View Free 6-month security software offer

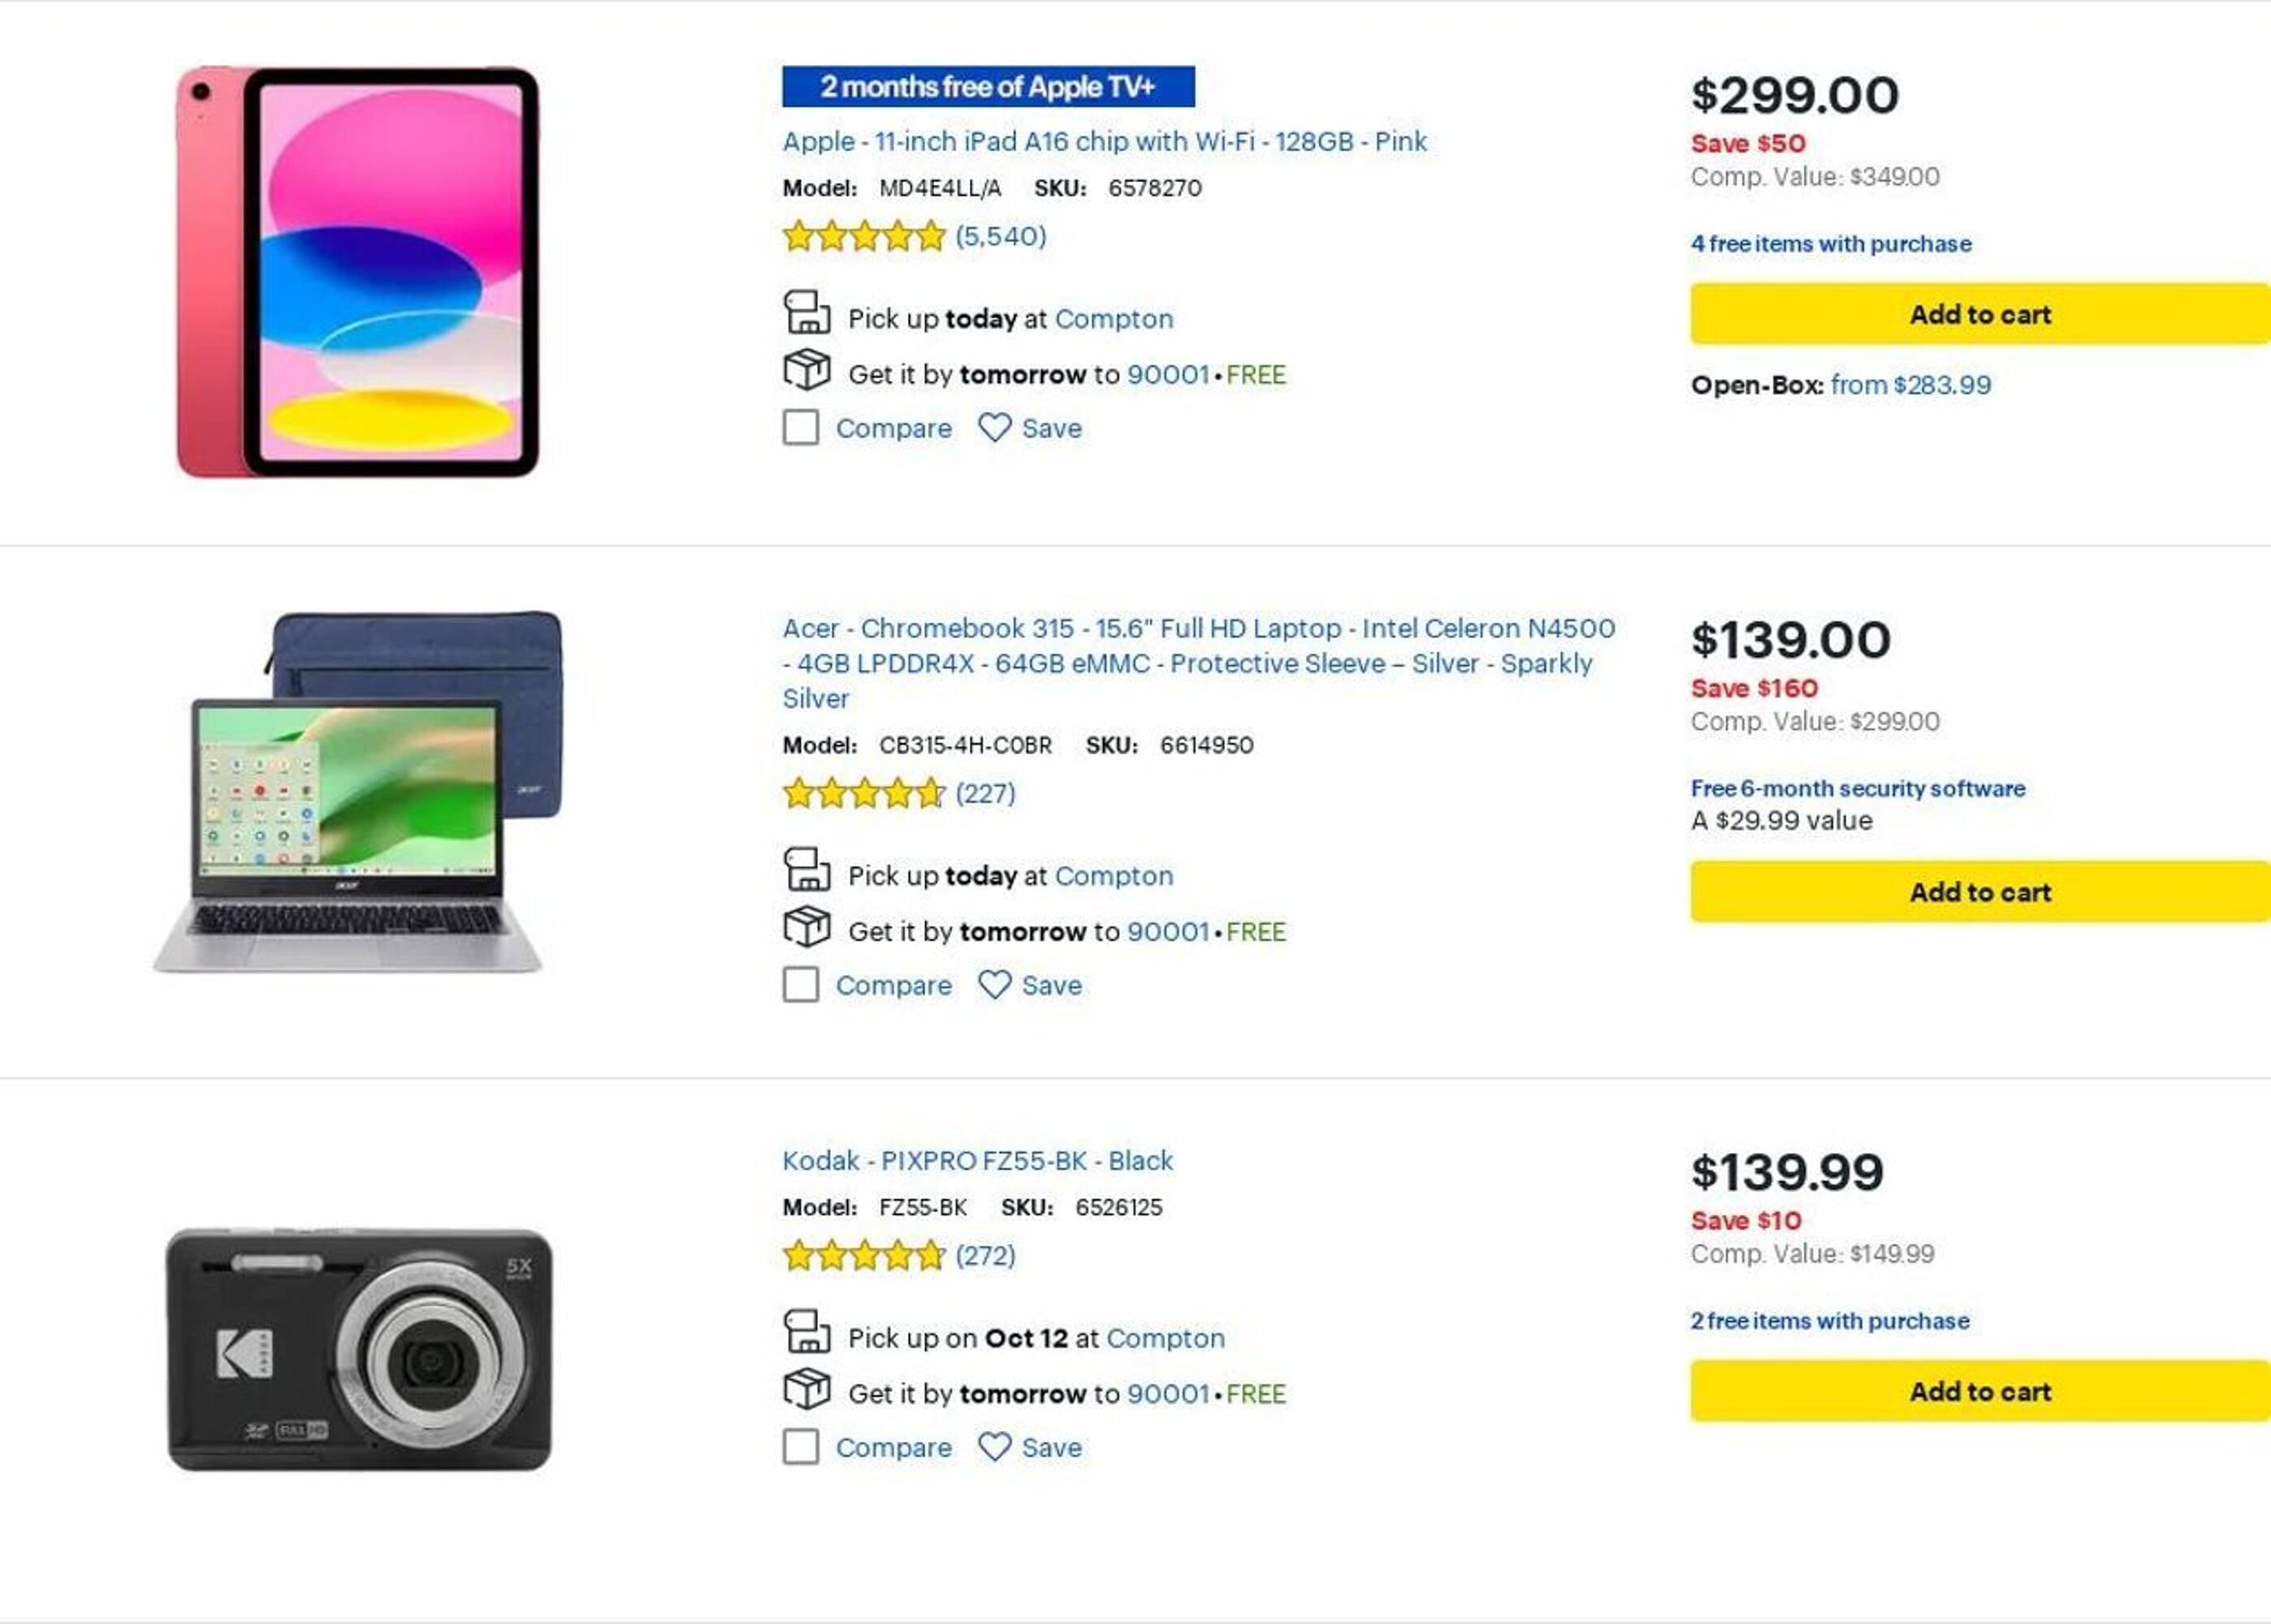[x=1857, y=789]
